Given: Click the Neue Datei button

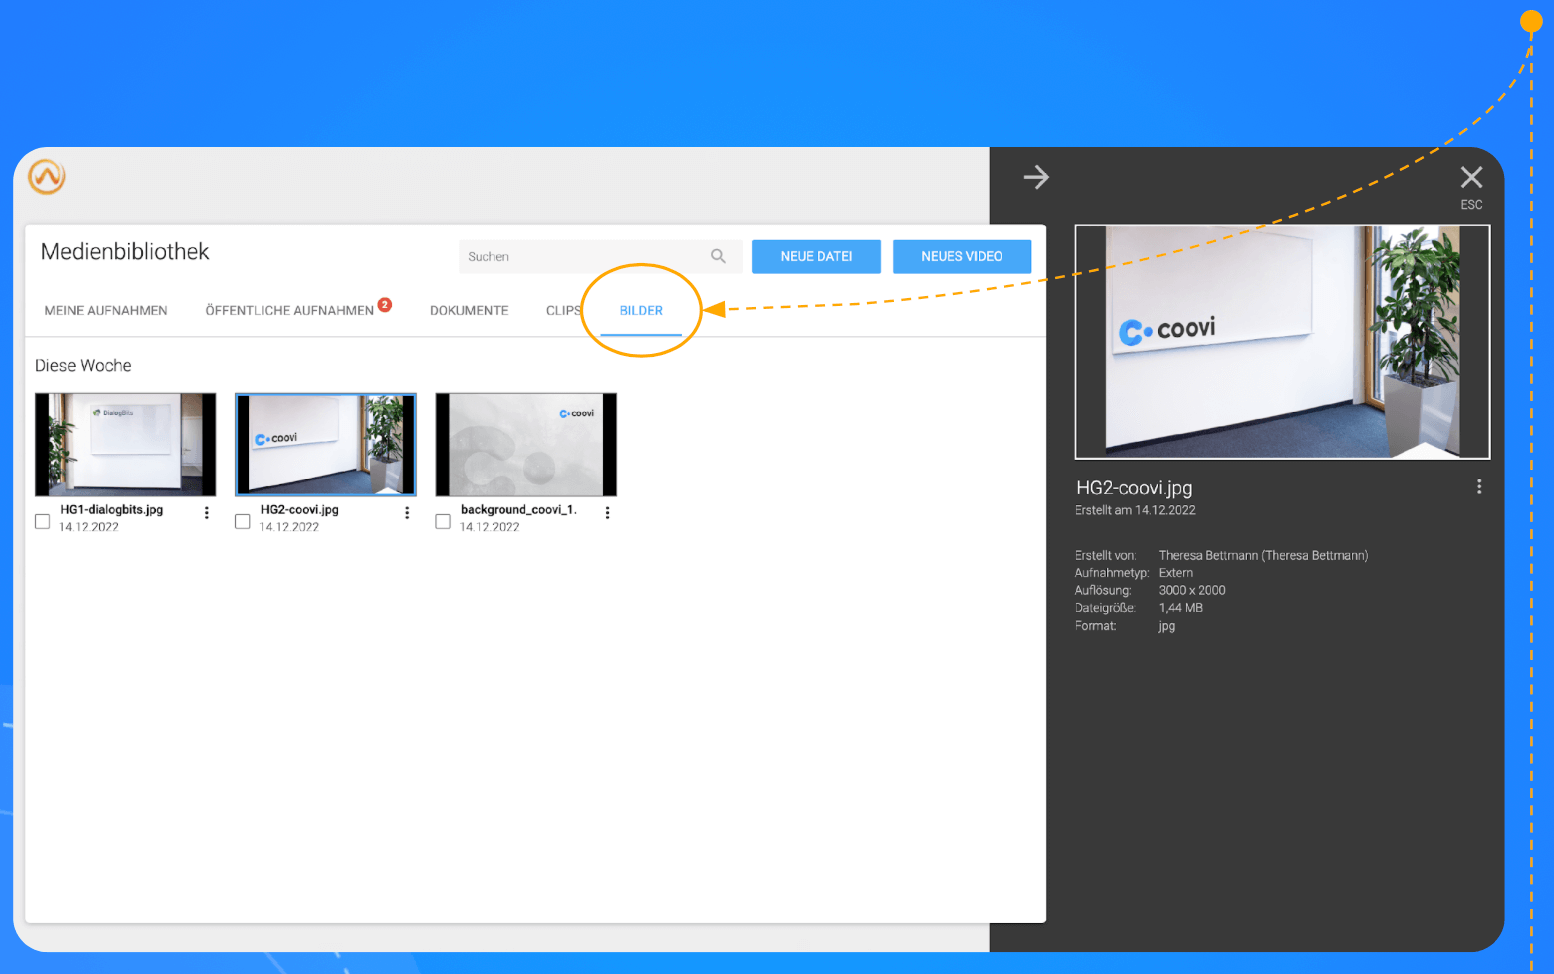Looking at the screenshot, I should coord(816,256).
